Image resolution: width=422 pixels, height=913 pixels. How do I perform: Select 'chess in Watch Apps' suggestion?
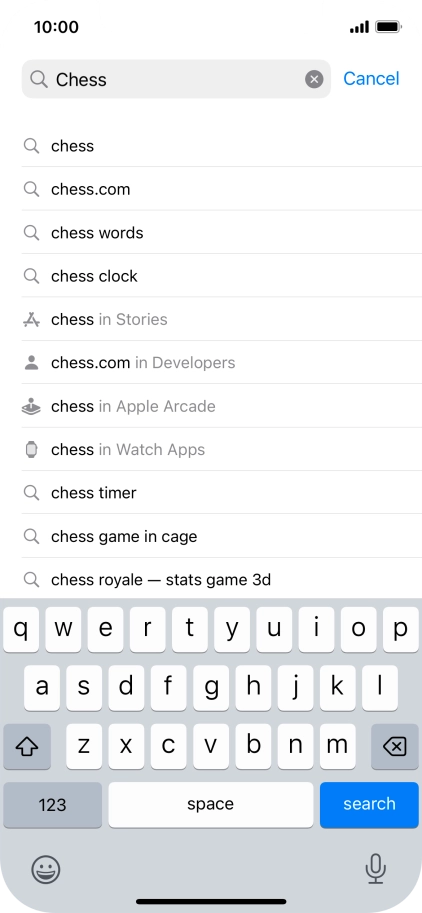tap(222, 450)
